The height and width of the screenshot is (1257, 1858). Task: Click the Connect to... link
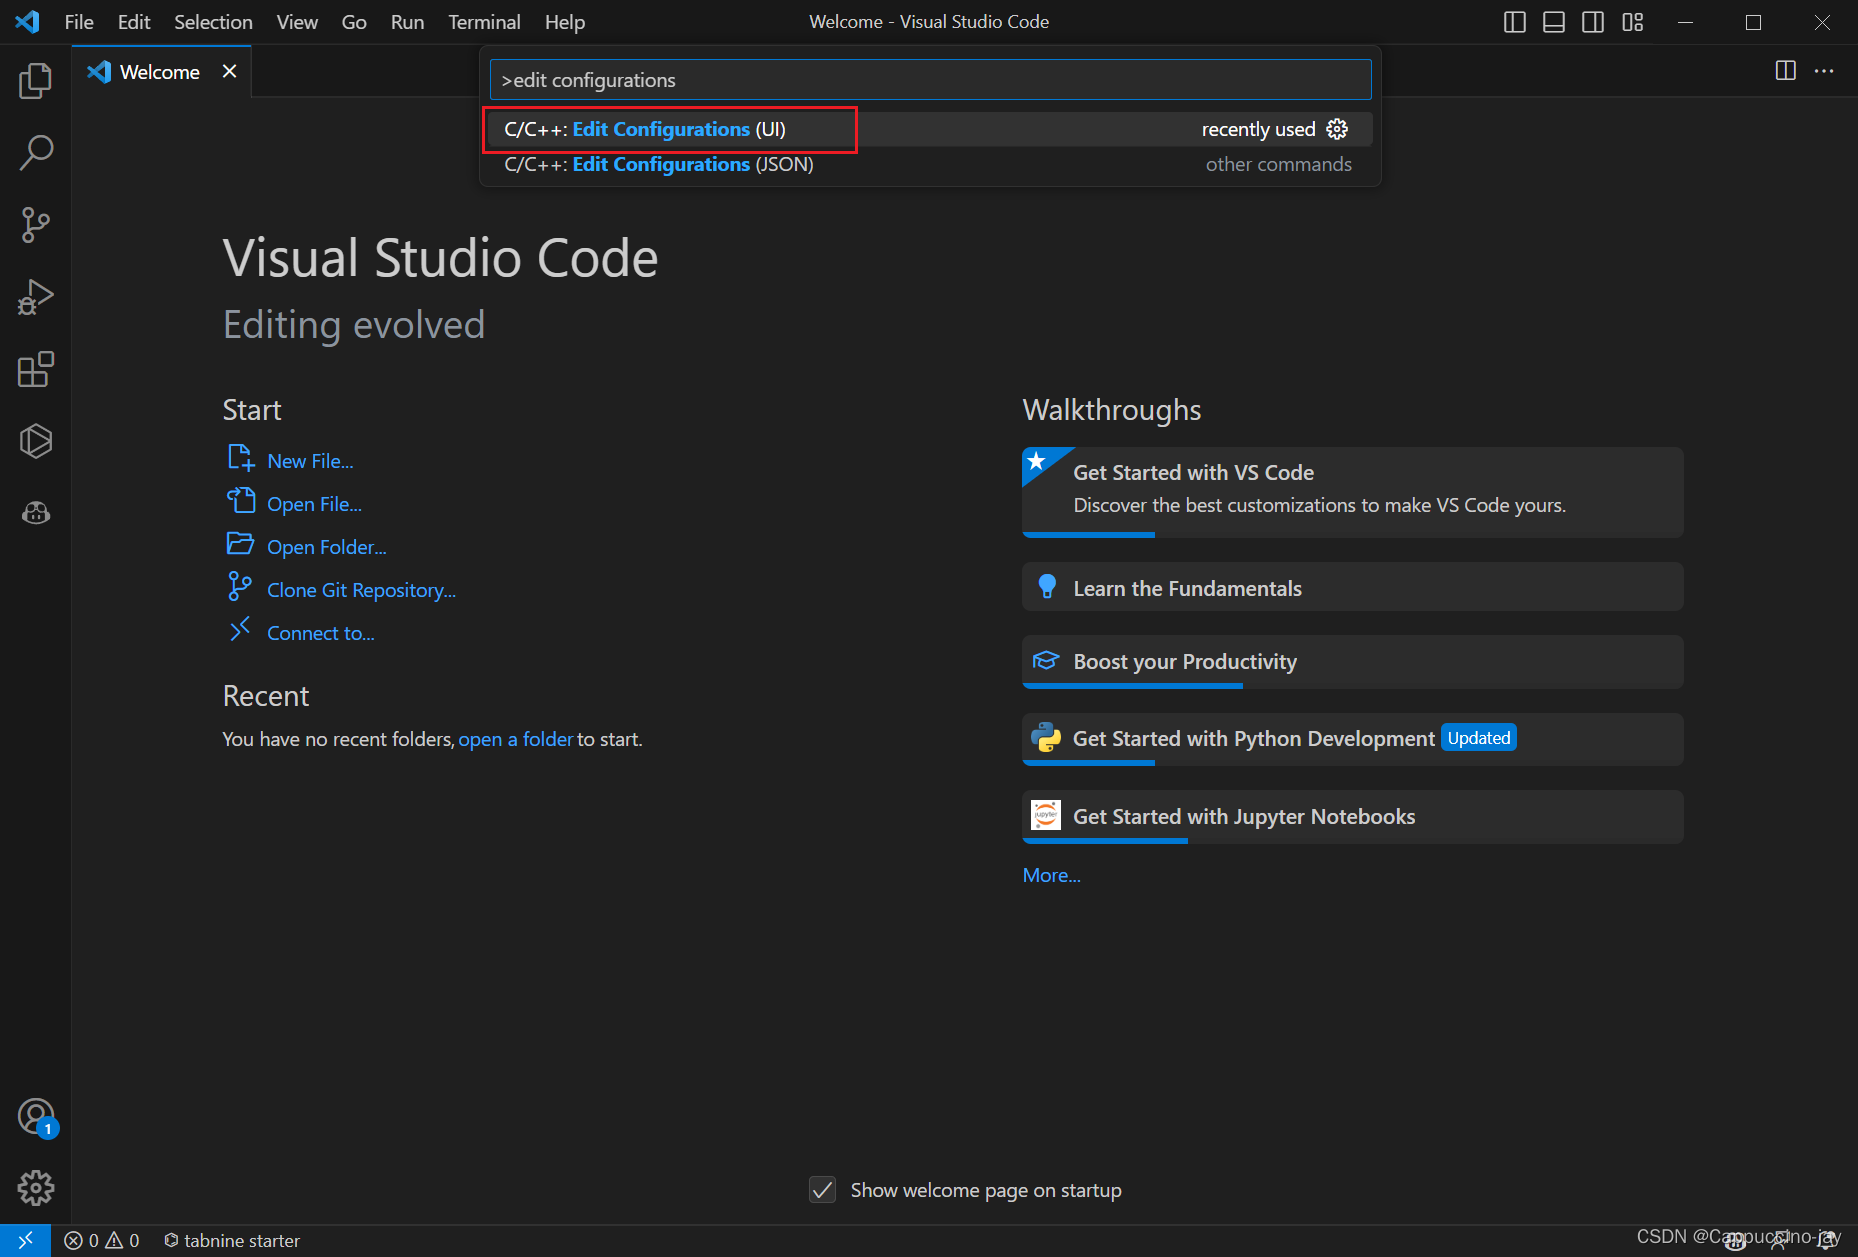tap(320, 633)
